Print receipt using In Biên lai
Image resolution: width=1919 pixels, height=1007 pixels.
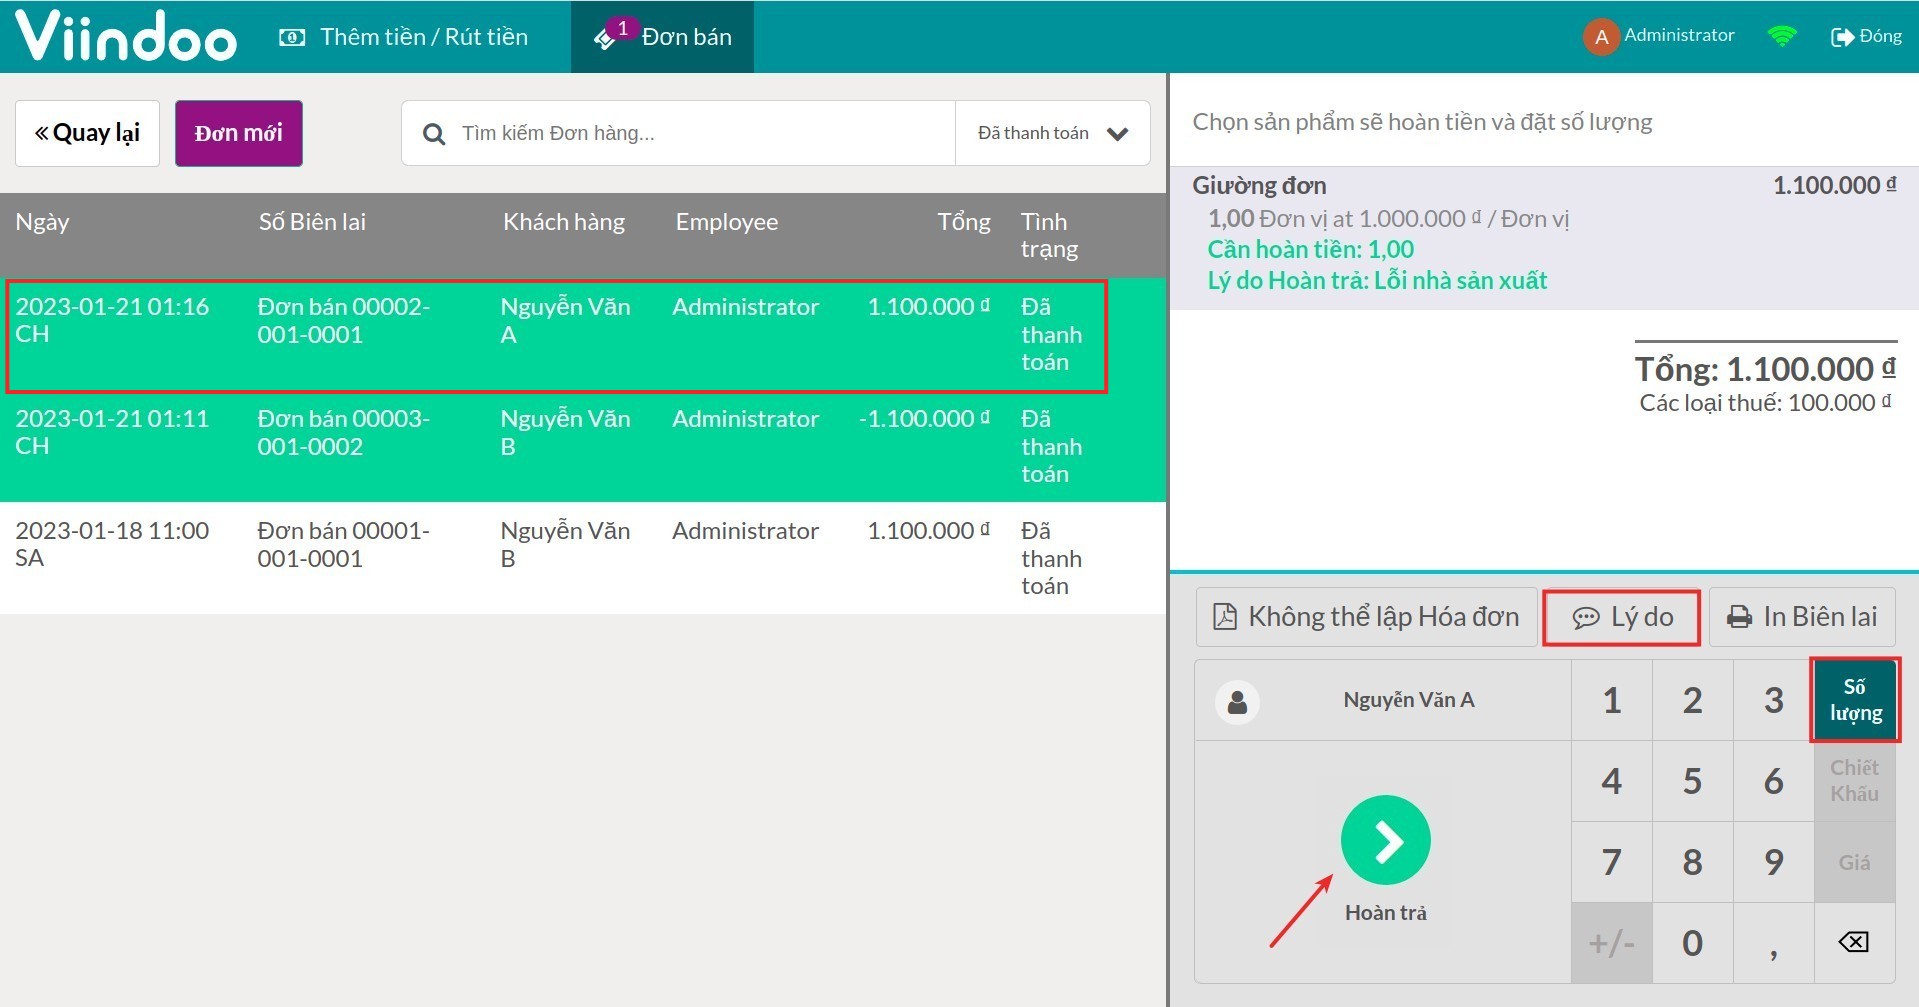pos(1802,617)
